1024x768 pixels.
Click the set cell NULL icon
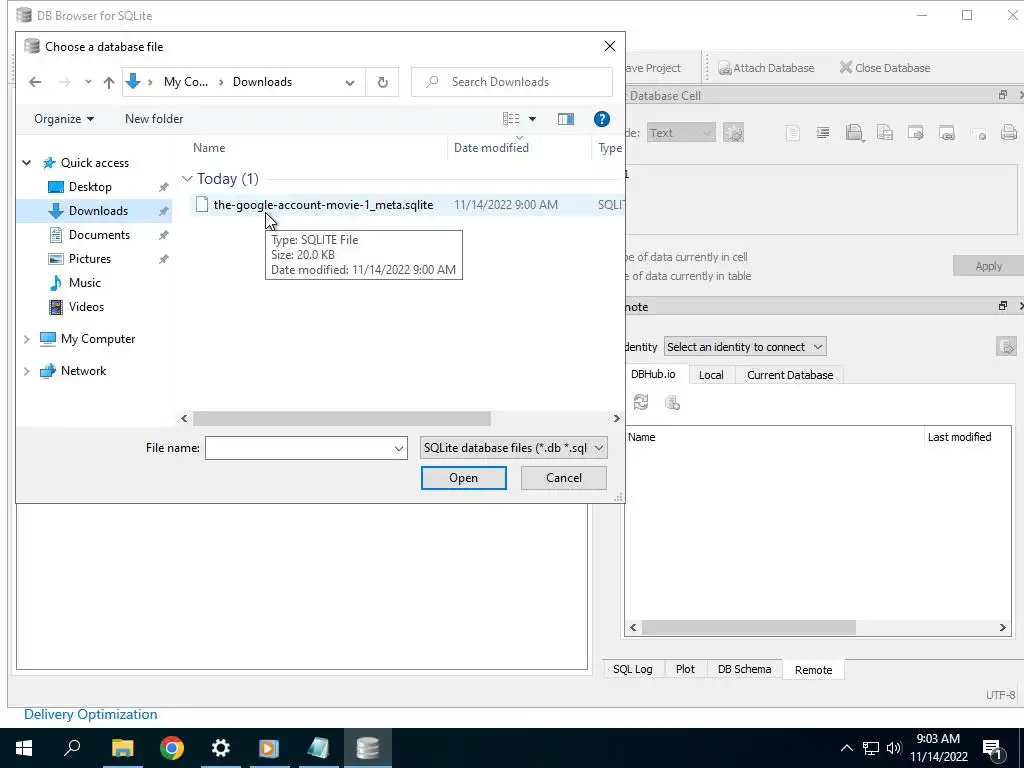click(978, 133)
